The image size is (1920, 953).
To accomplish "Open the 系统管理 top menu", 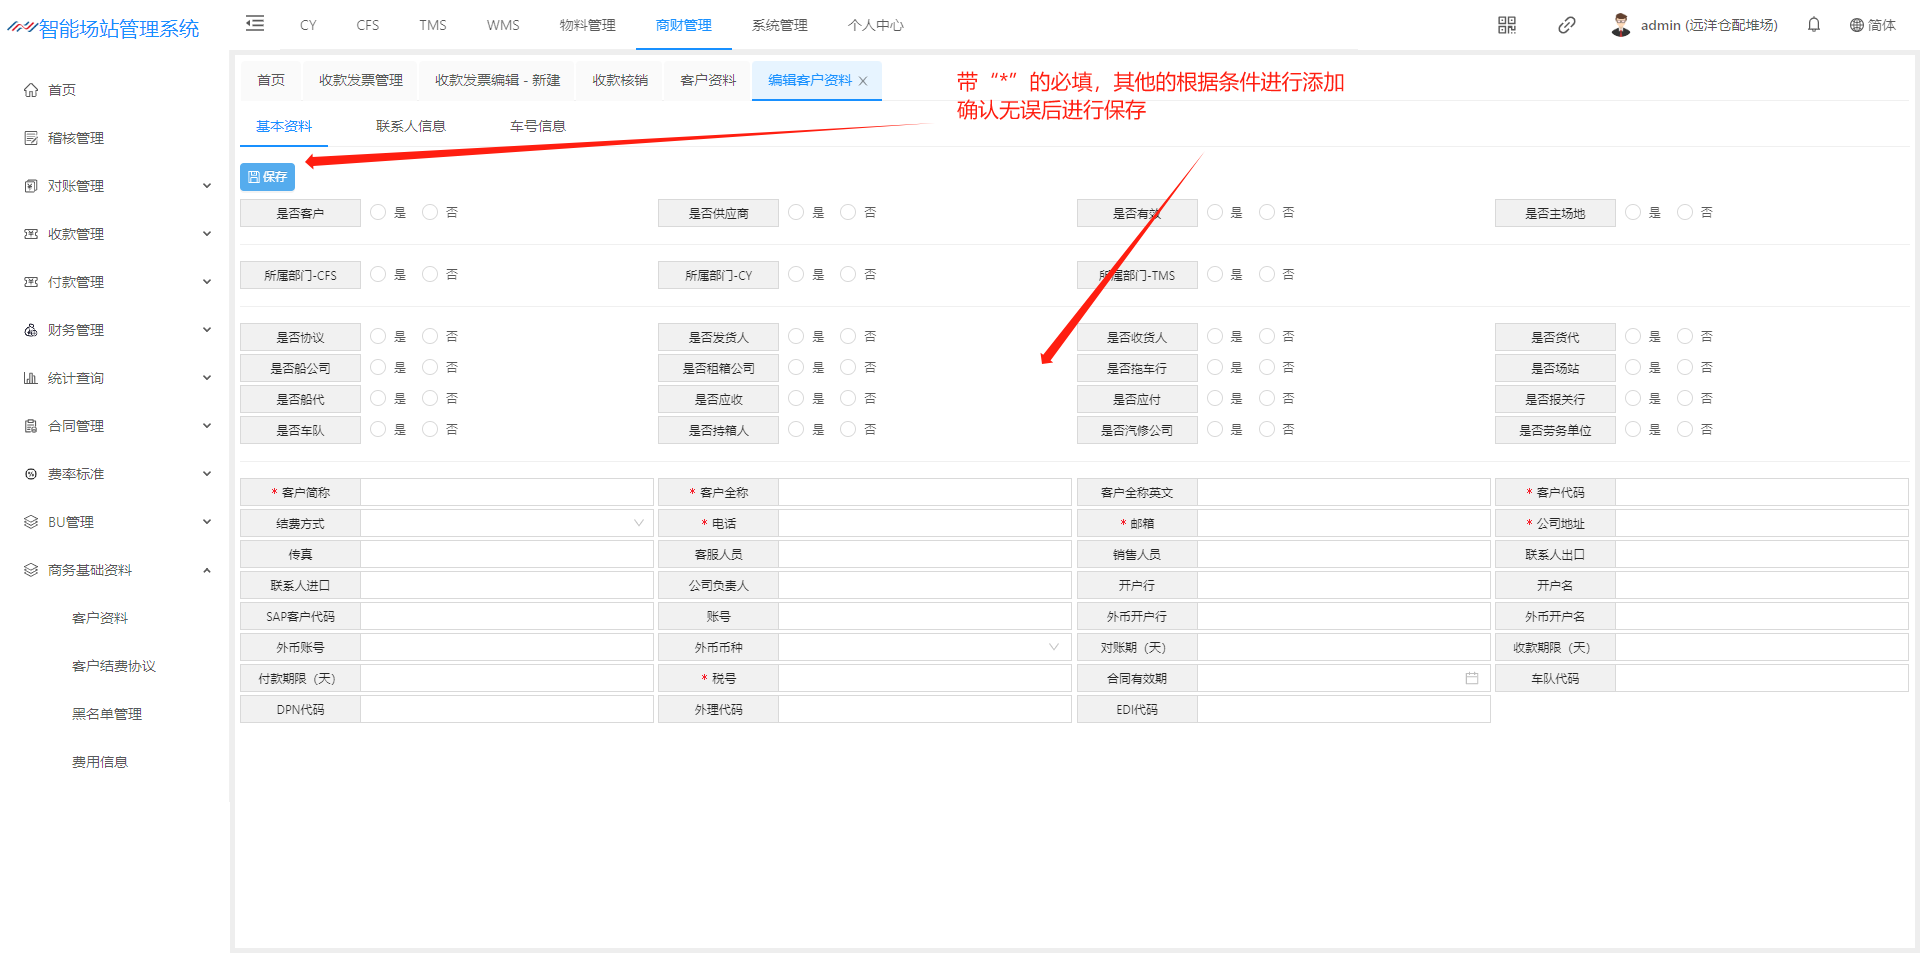I will tap(779, 25).
